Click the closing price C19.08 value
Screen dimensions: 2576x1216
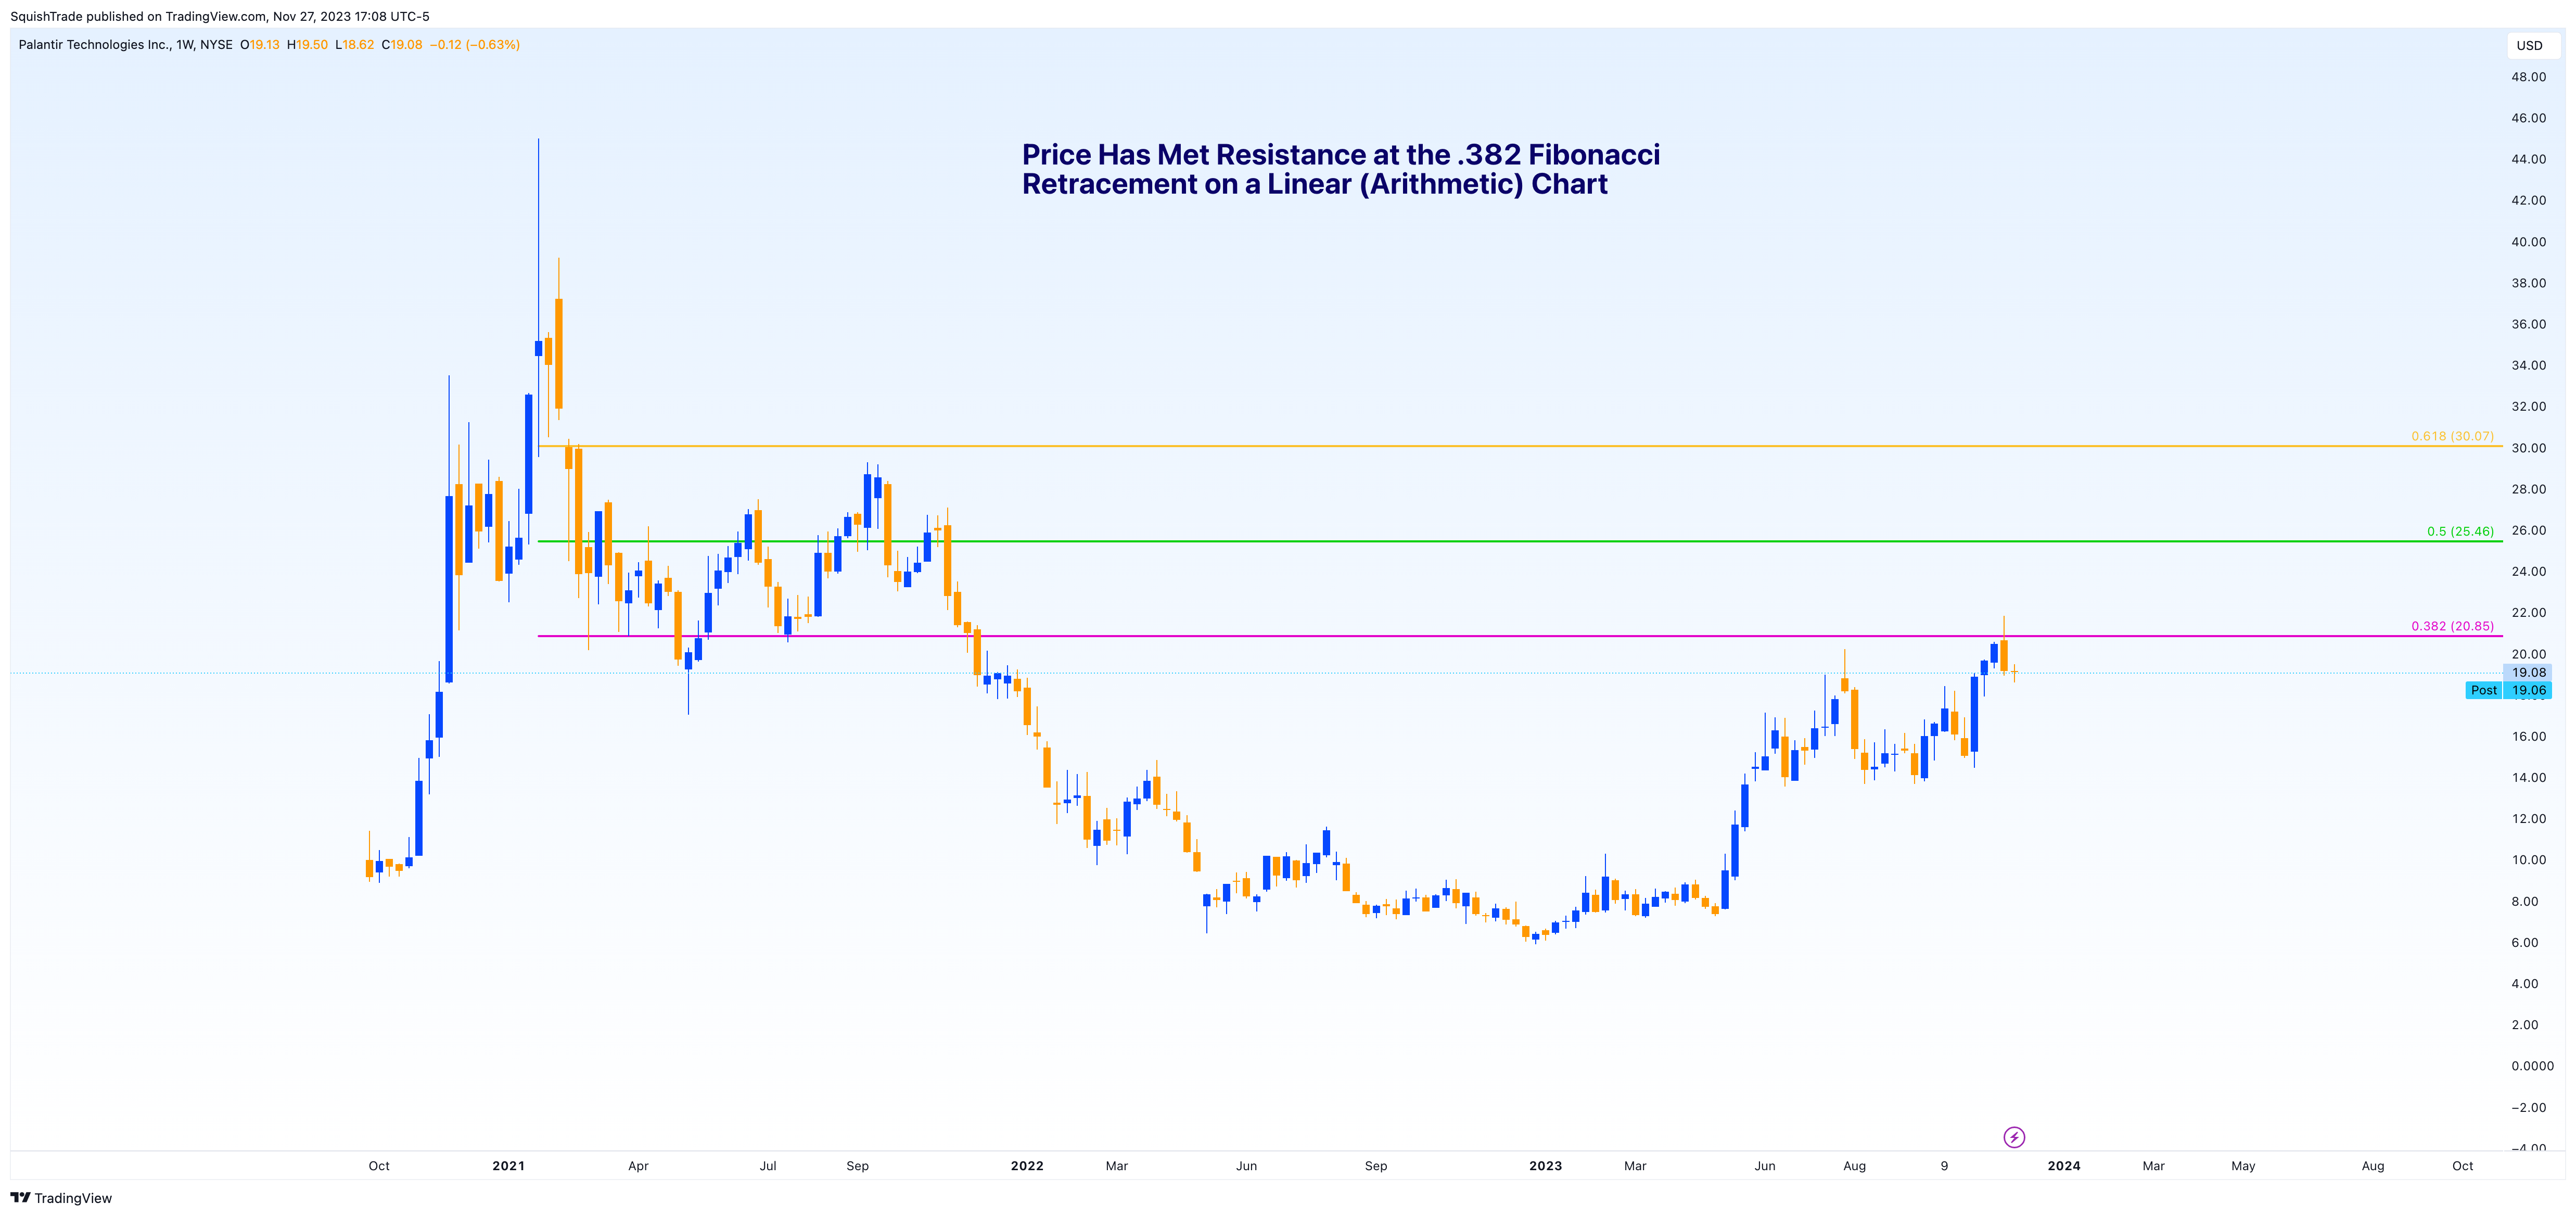pyautogui.click(x=402, y=45)
